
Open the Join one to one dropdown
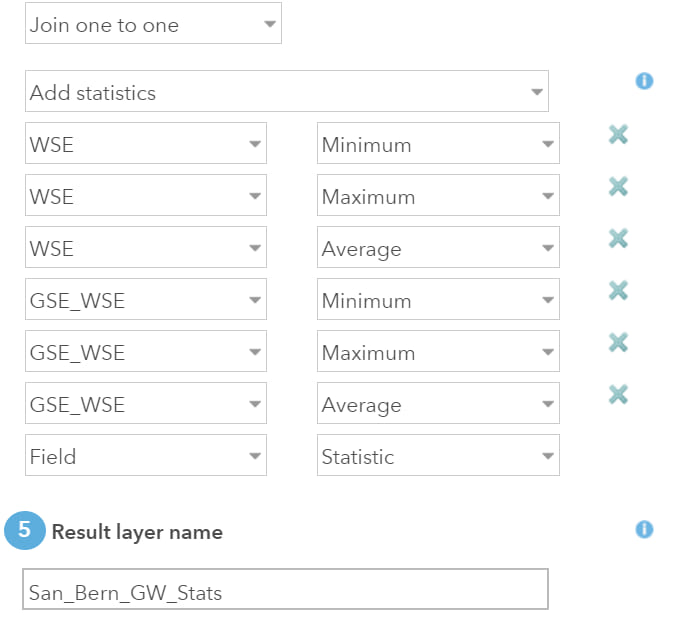[x=153, y=24]
